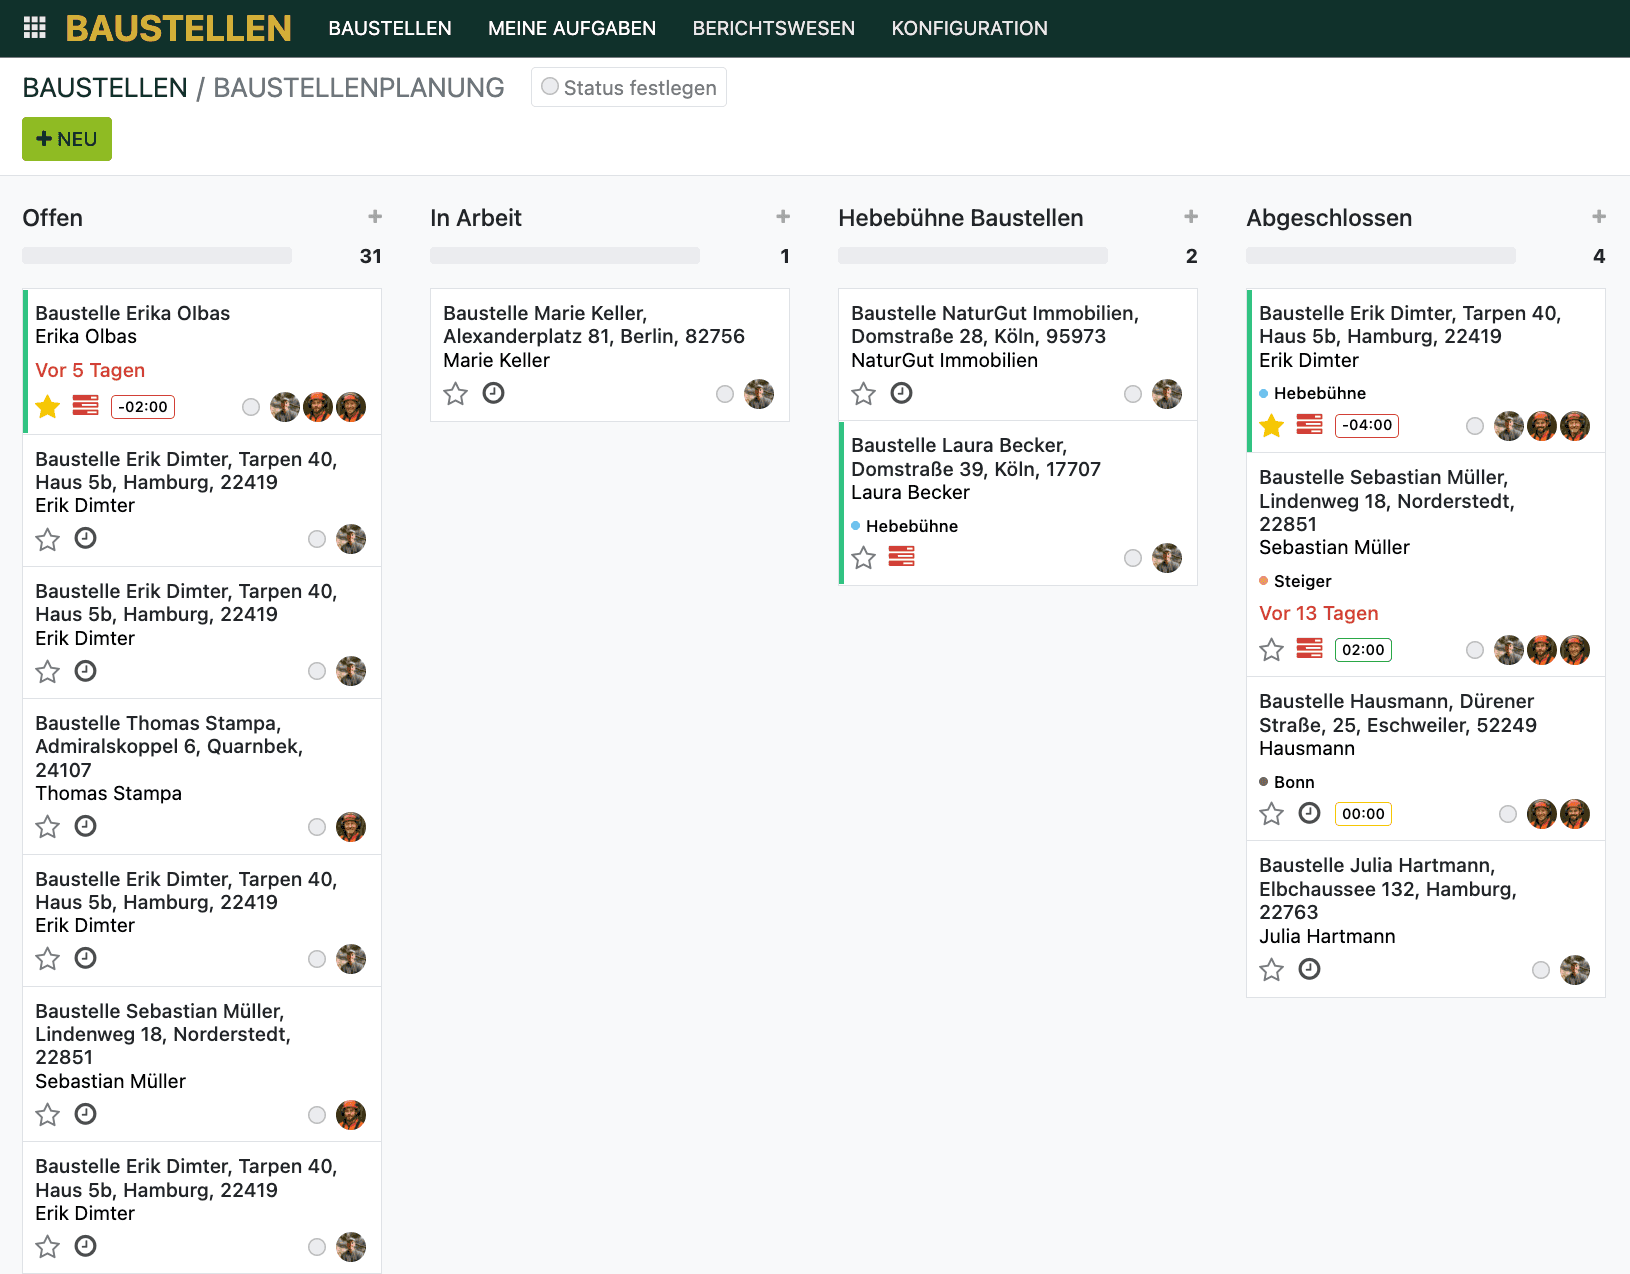Open the Konfiguration menu
Viewport: 1630px width, 1274px height.
pos(970,28)
